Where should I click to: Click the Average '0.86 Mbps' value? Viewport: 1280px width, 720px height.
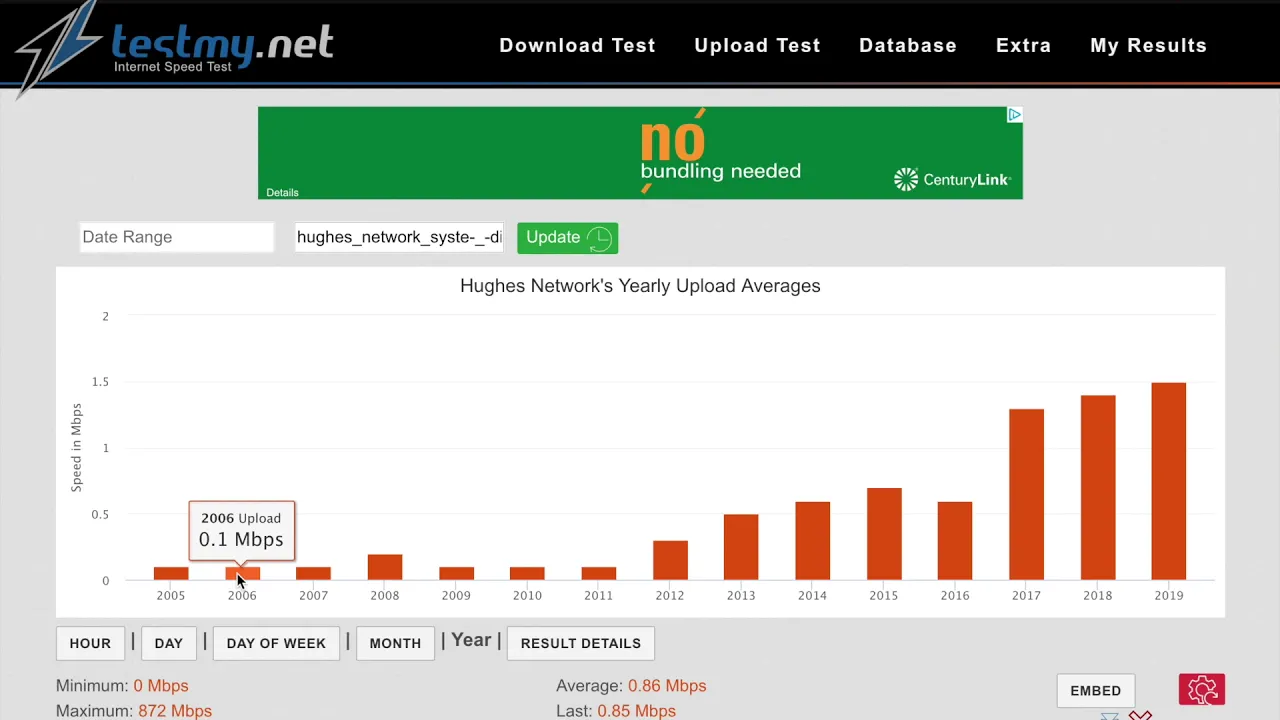(667, 686)
